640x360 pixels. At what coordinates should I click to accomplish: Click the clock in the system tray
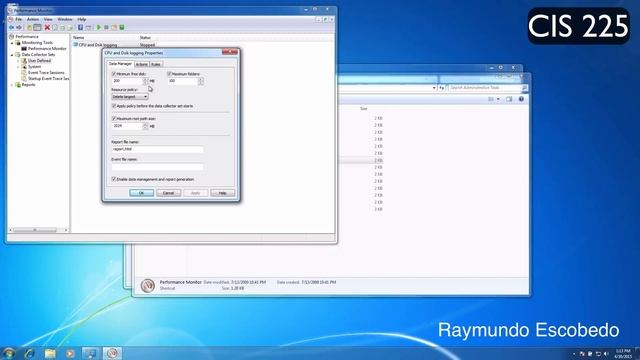click(623, 353)
